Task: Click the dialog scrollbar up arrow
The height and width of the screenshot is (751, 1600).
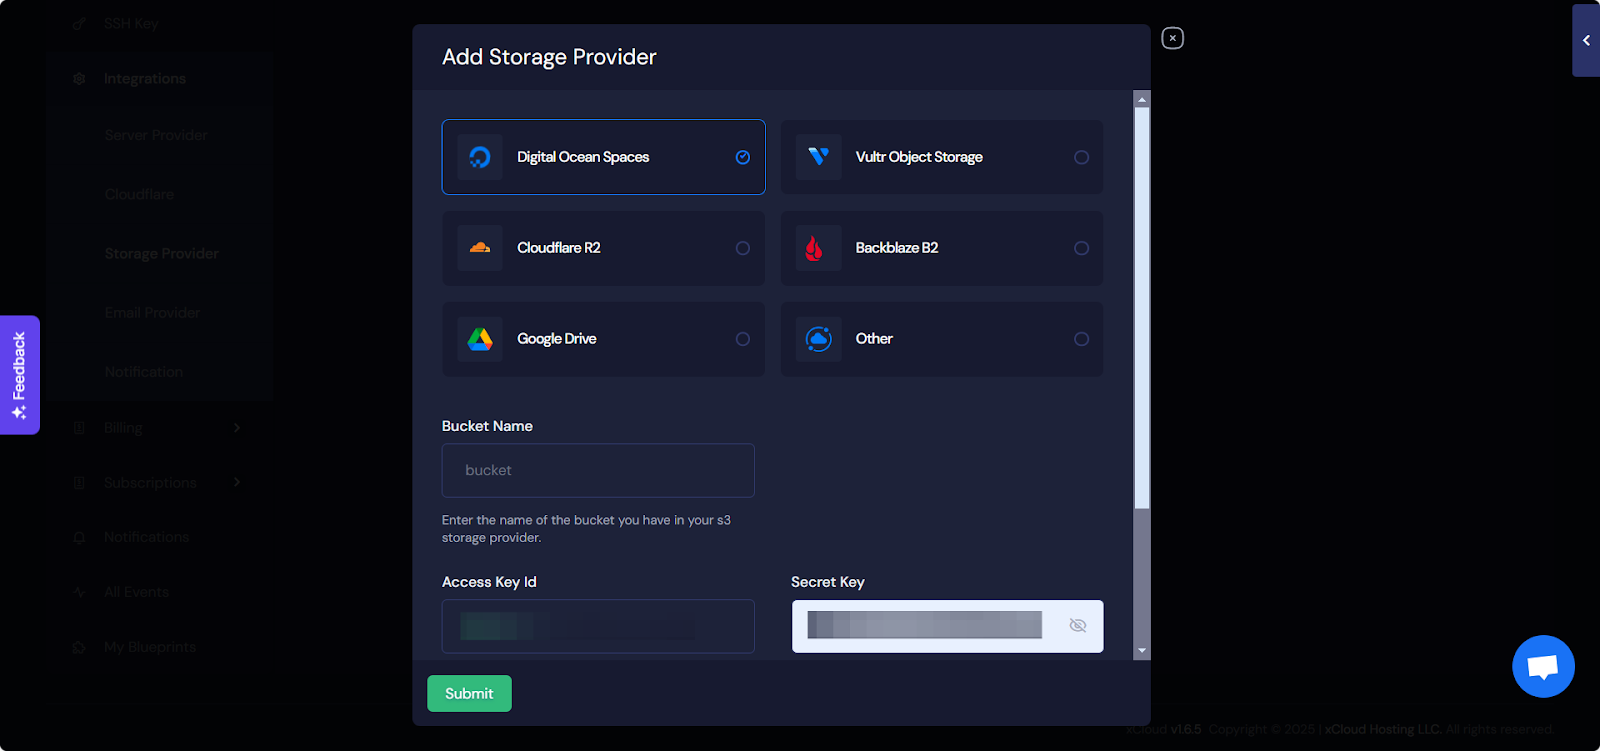Action: click(1142, 99)
